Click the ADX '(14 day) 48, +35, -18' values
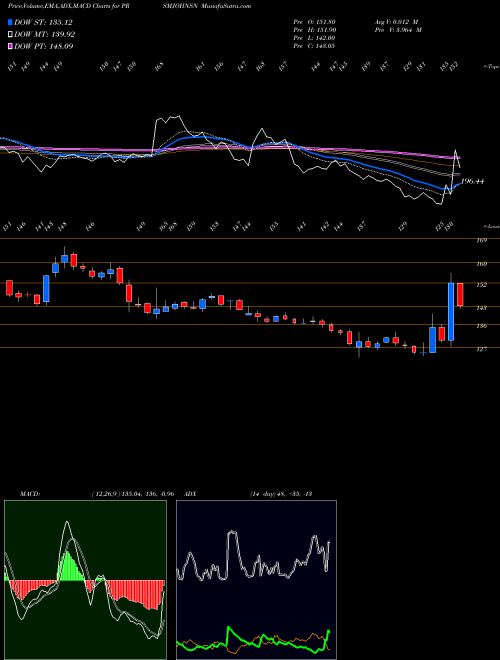This screenshot has height=660, width=500. click(x=281, y=493)
